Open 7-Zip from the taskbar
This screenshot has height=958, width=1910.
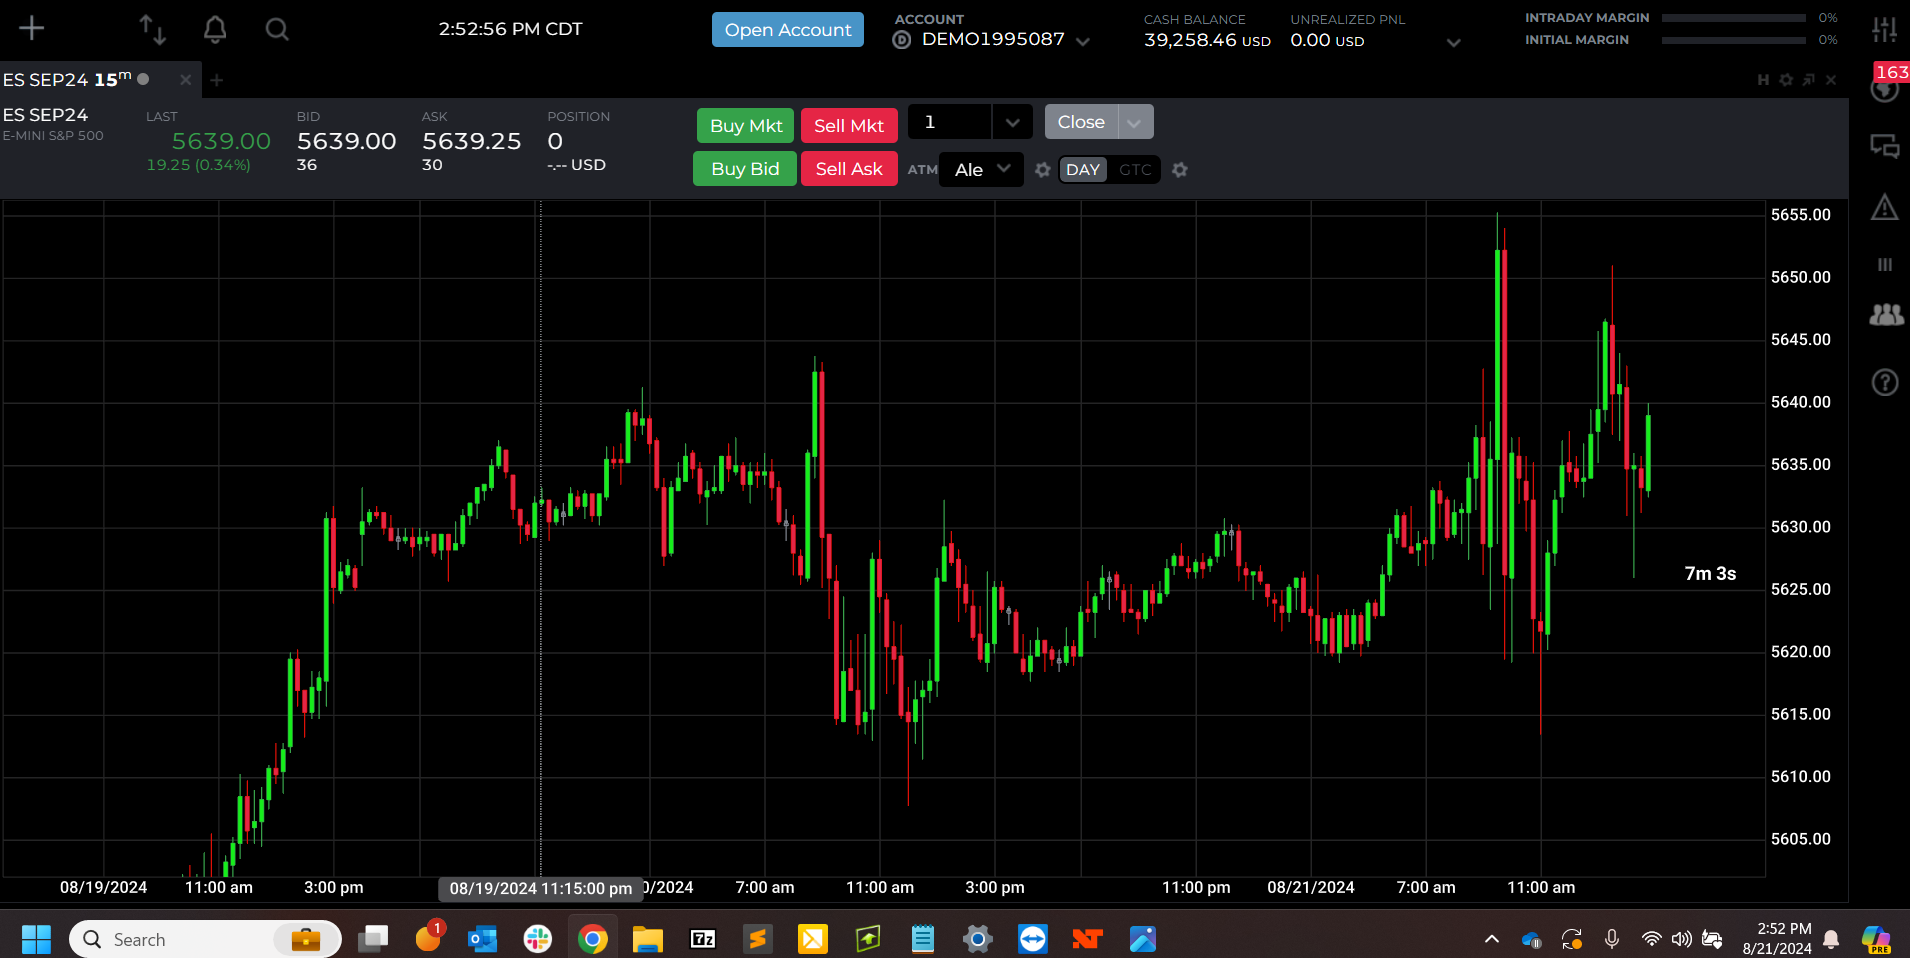703,939
